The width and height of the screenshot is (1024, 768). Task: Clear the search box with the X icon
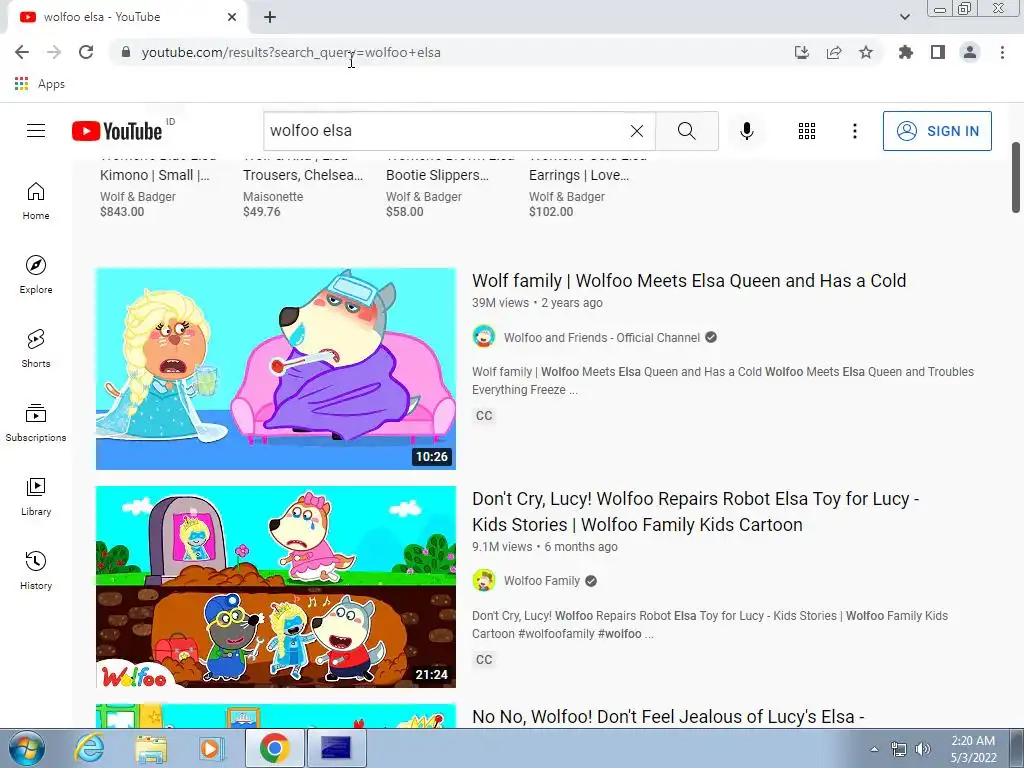(637, 131)
